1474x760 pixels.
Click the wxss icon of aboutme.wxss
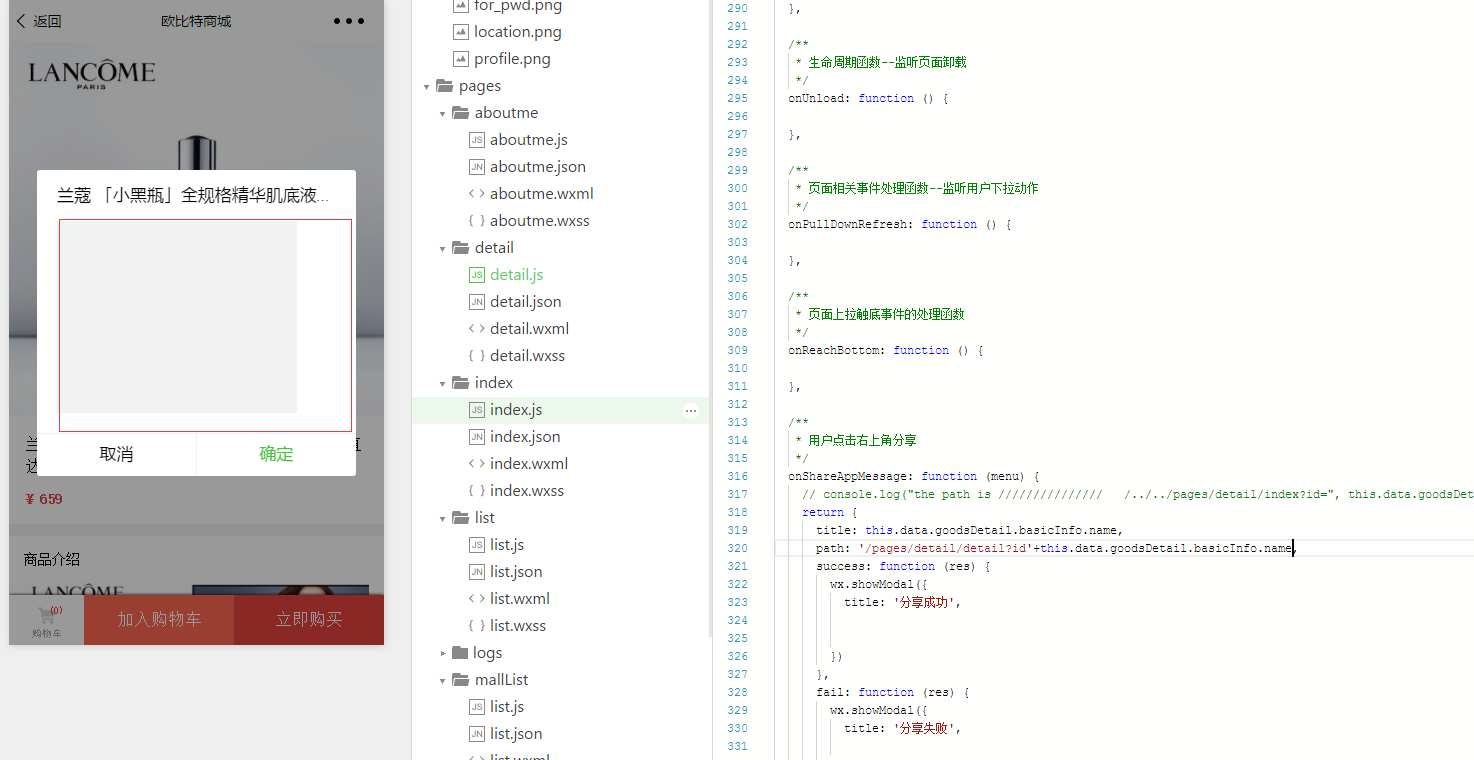[x=477, y=221]
